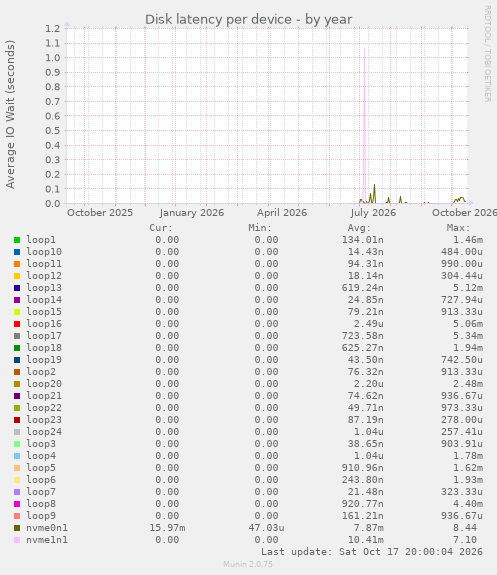Click the loop15 legend label

point(44,312)
